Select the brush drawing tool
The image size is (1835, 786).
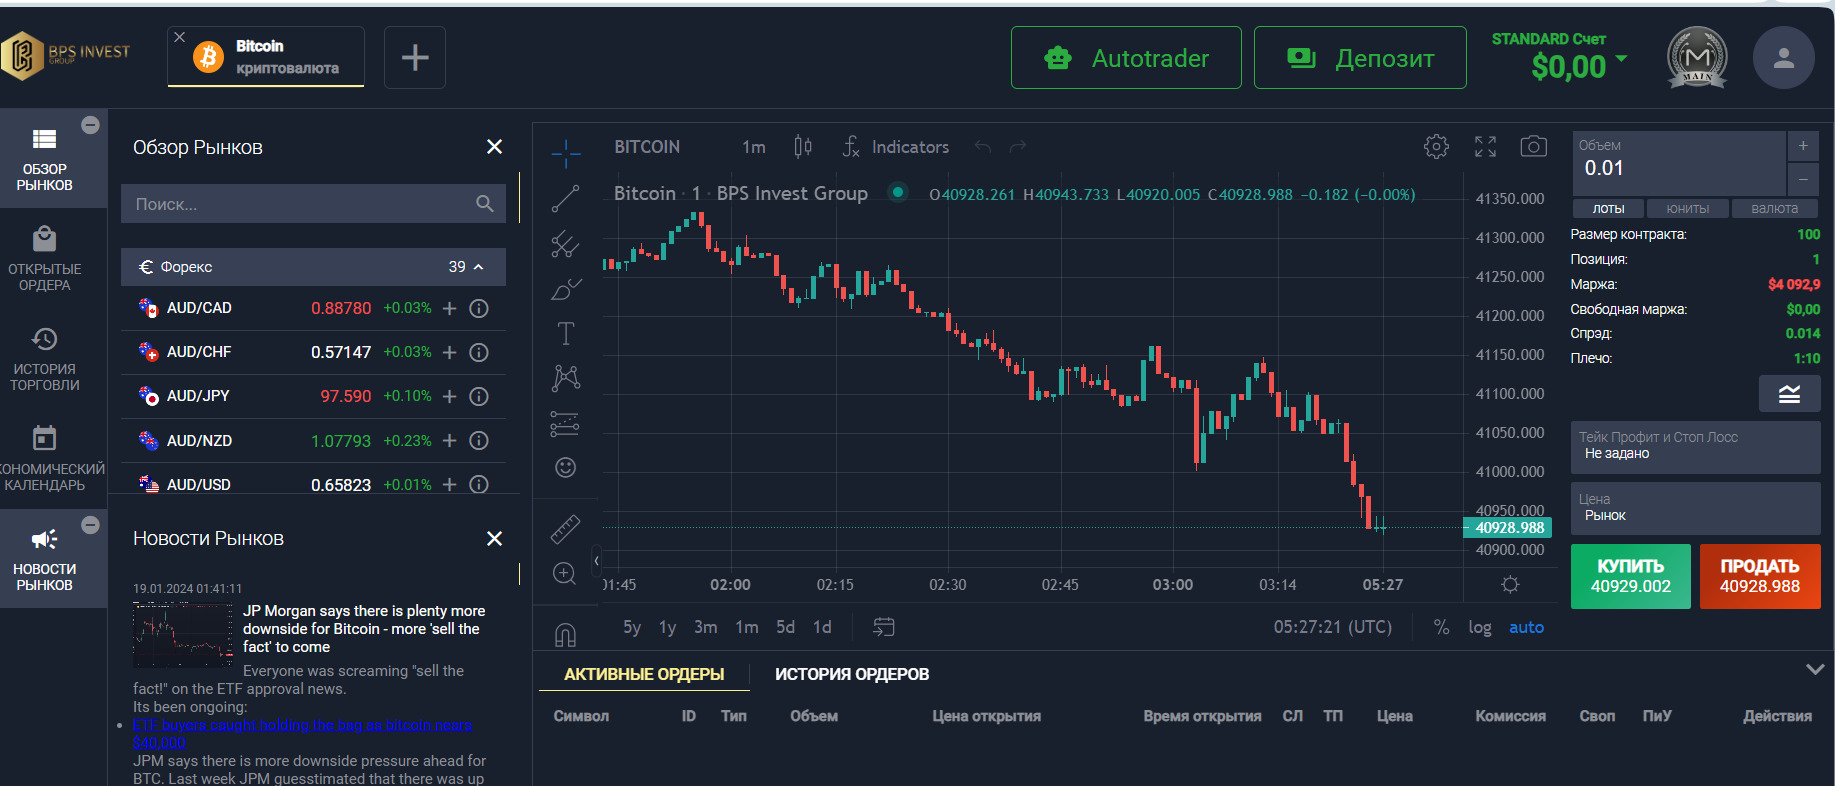click(565, 289)
